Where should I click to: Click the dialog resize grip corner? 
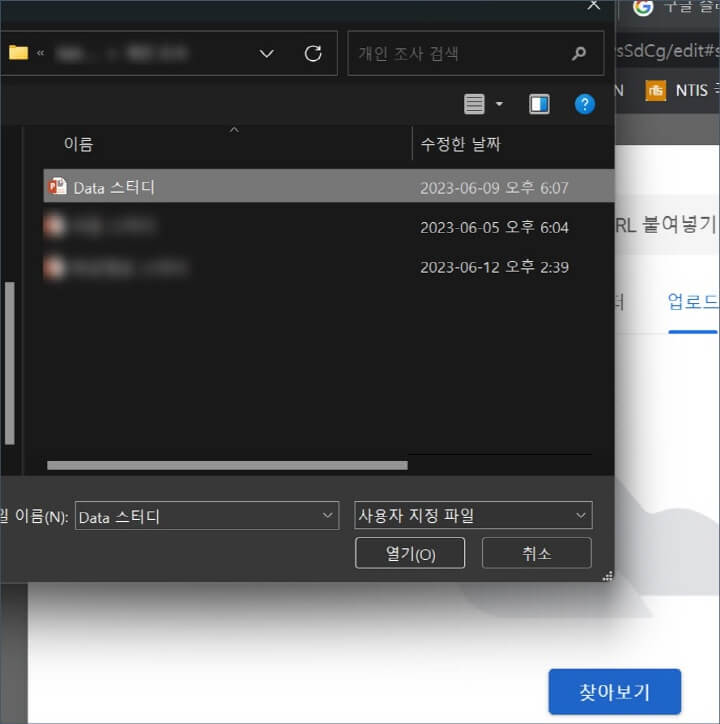[608, 575]
